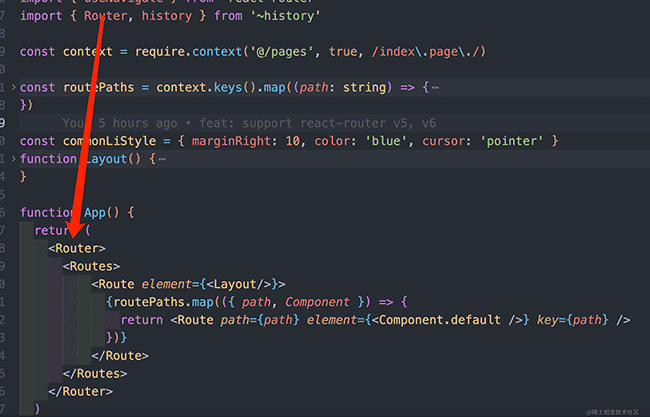
Task: Click the 'pointer' cursor string
Action: pyautogui.click(x=512, y=141)
